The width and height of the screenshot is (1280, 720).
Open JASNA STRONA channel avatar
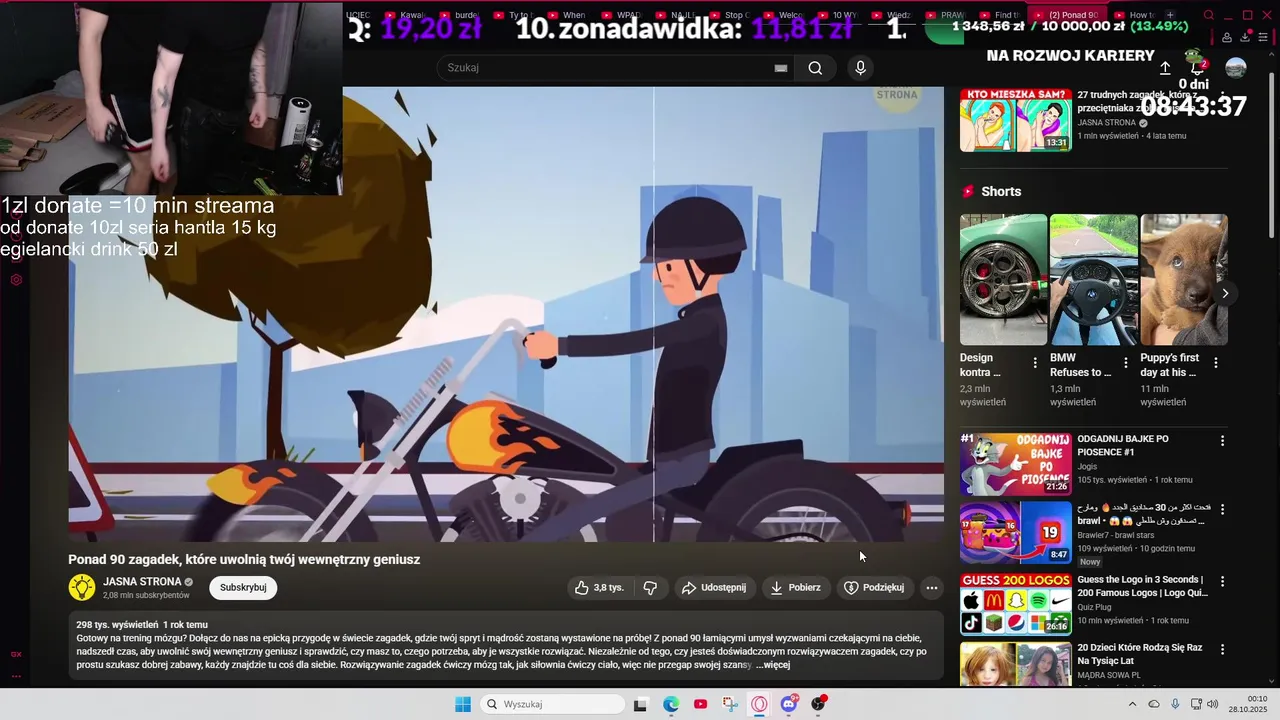(82, 587)
